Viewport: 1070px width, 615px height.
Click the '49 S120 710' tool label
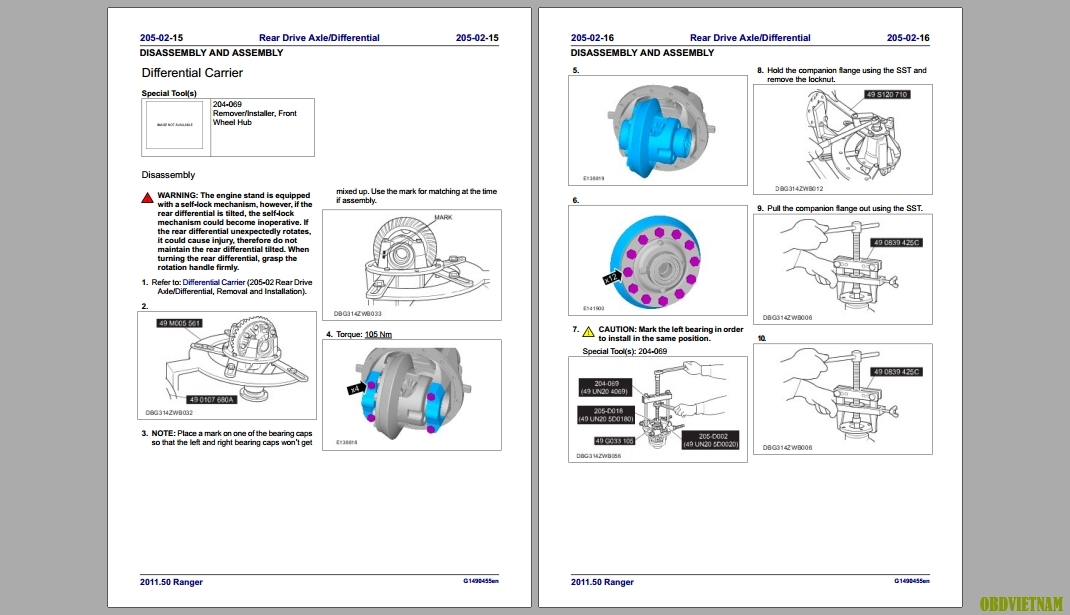[887, 94]
